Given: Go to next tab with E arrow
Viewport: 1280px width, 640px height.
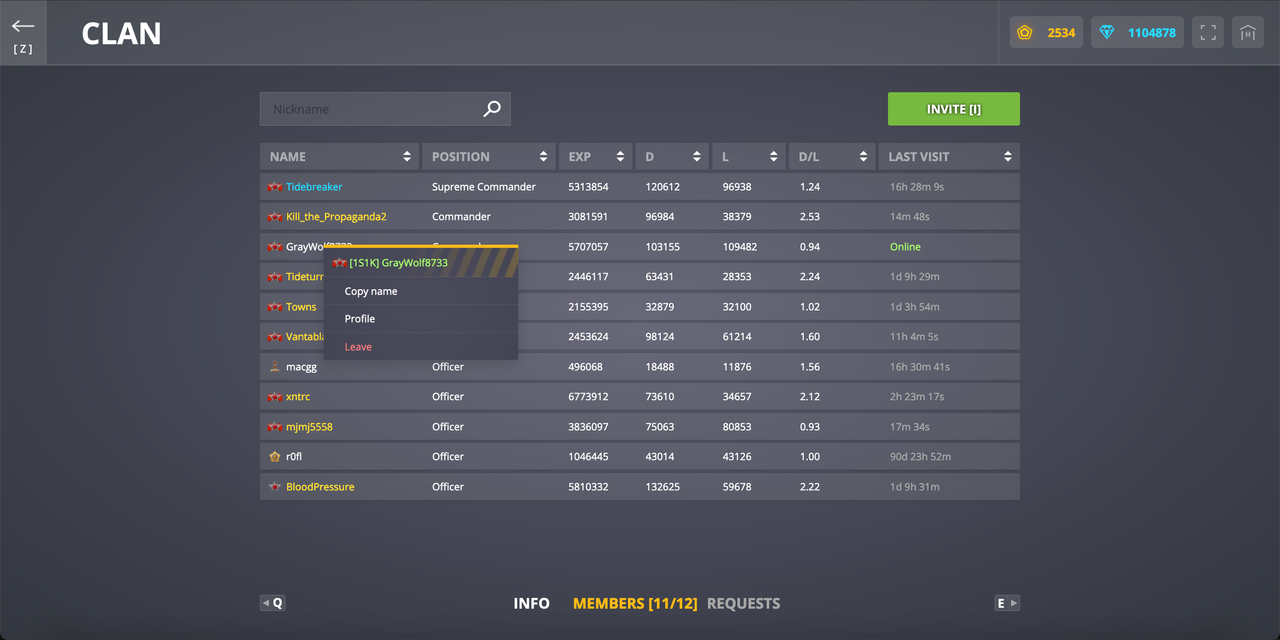Looking at the screenshot, I should [1007, 603].
